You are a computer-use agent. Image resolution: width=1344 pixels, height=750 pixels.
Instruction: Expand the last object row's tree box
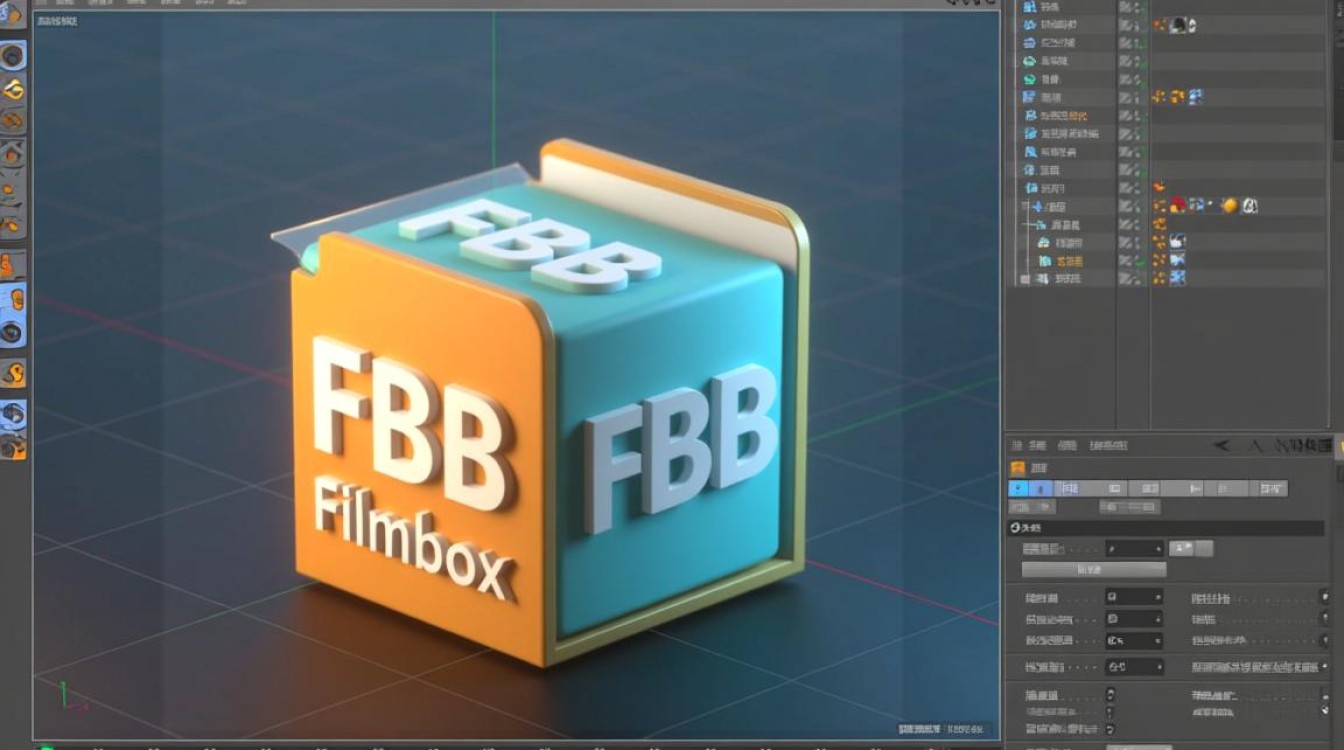(1024, 279)
